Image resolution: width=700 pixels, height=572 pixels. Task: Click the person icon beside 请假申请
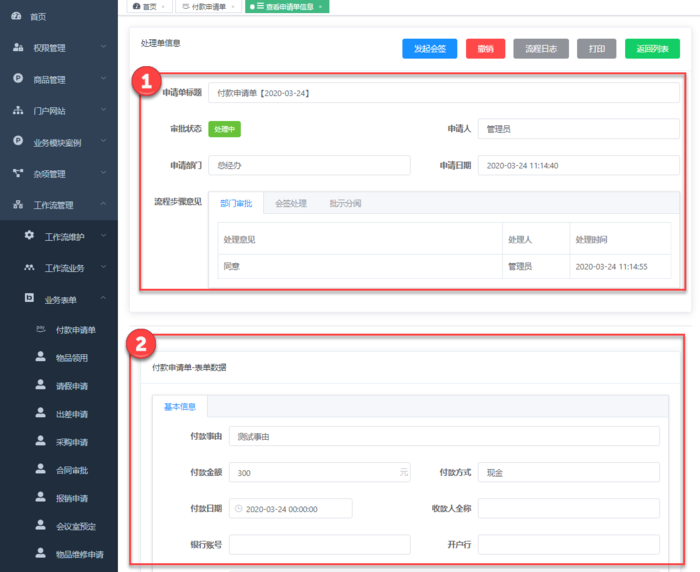(x=41, y=385)
